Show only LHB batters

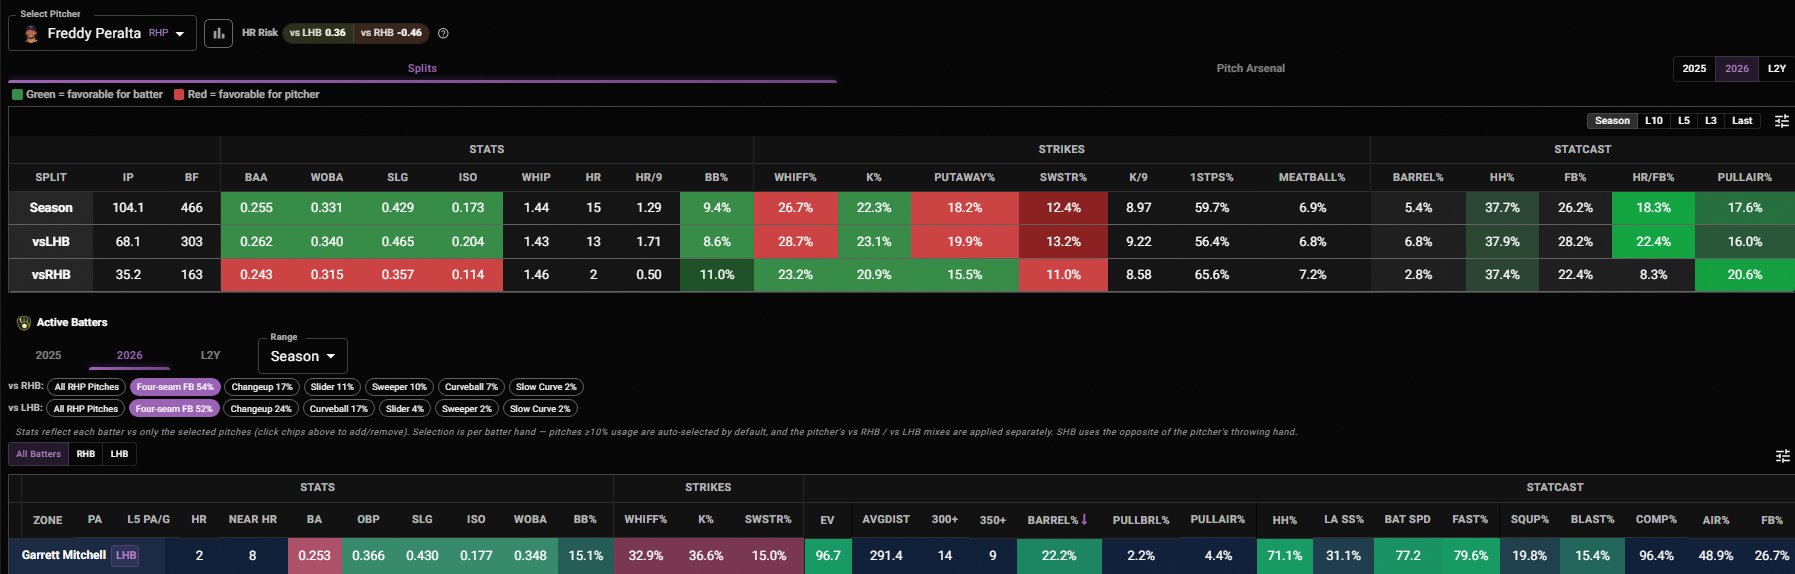pyautogui.click(x=119, y=454)
